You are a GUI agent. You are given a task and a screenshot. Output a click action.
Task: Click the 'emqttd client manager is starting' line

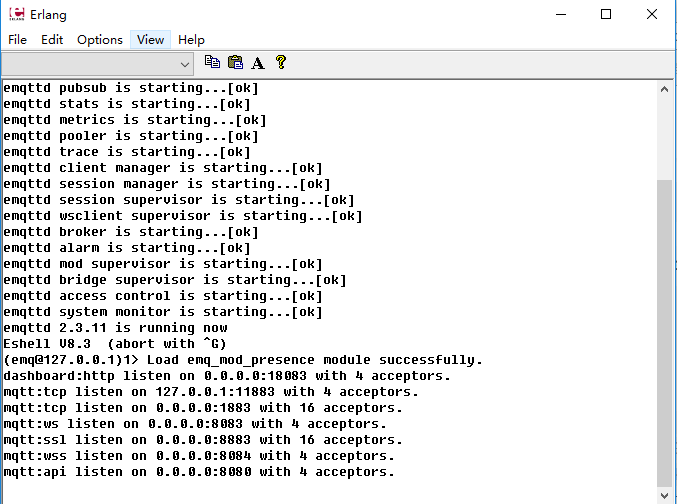coord(163,168)
